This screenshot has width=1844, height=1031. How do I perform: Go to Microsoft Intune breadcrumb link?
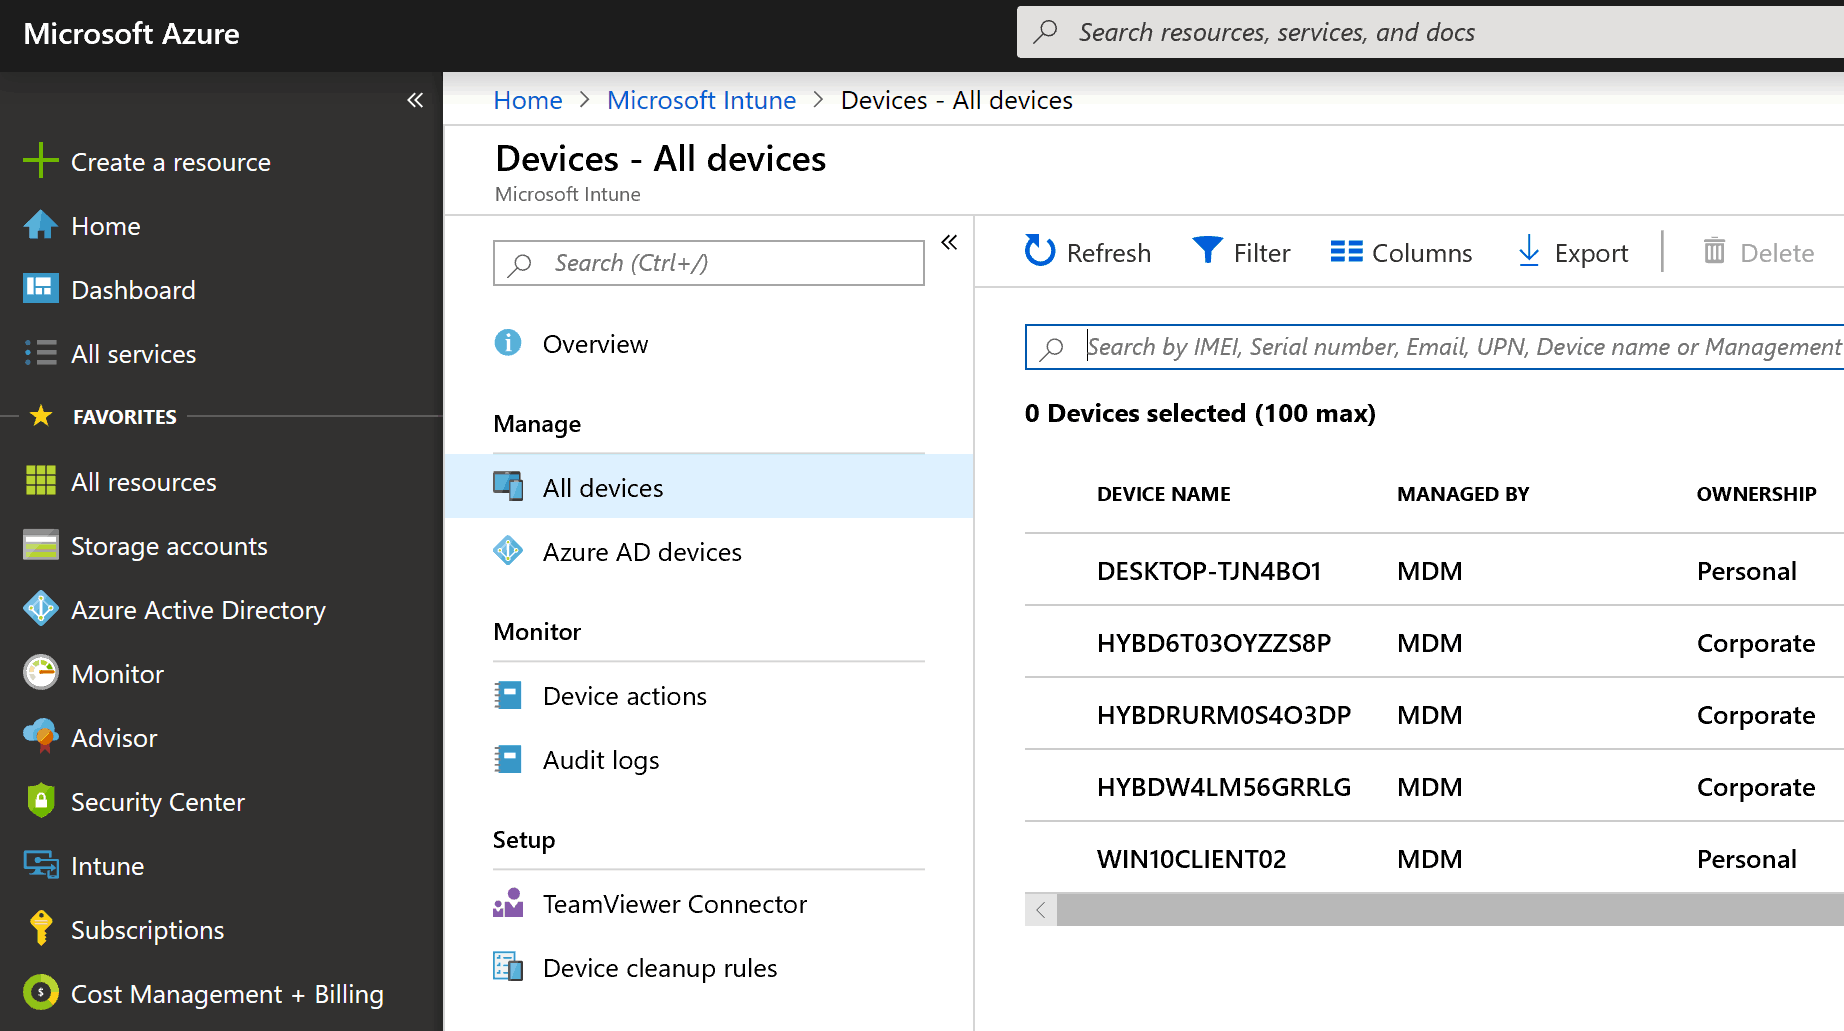[701, 100]
